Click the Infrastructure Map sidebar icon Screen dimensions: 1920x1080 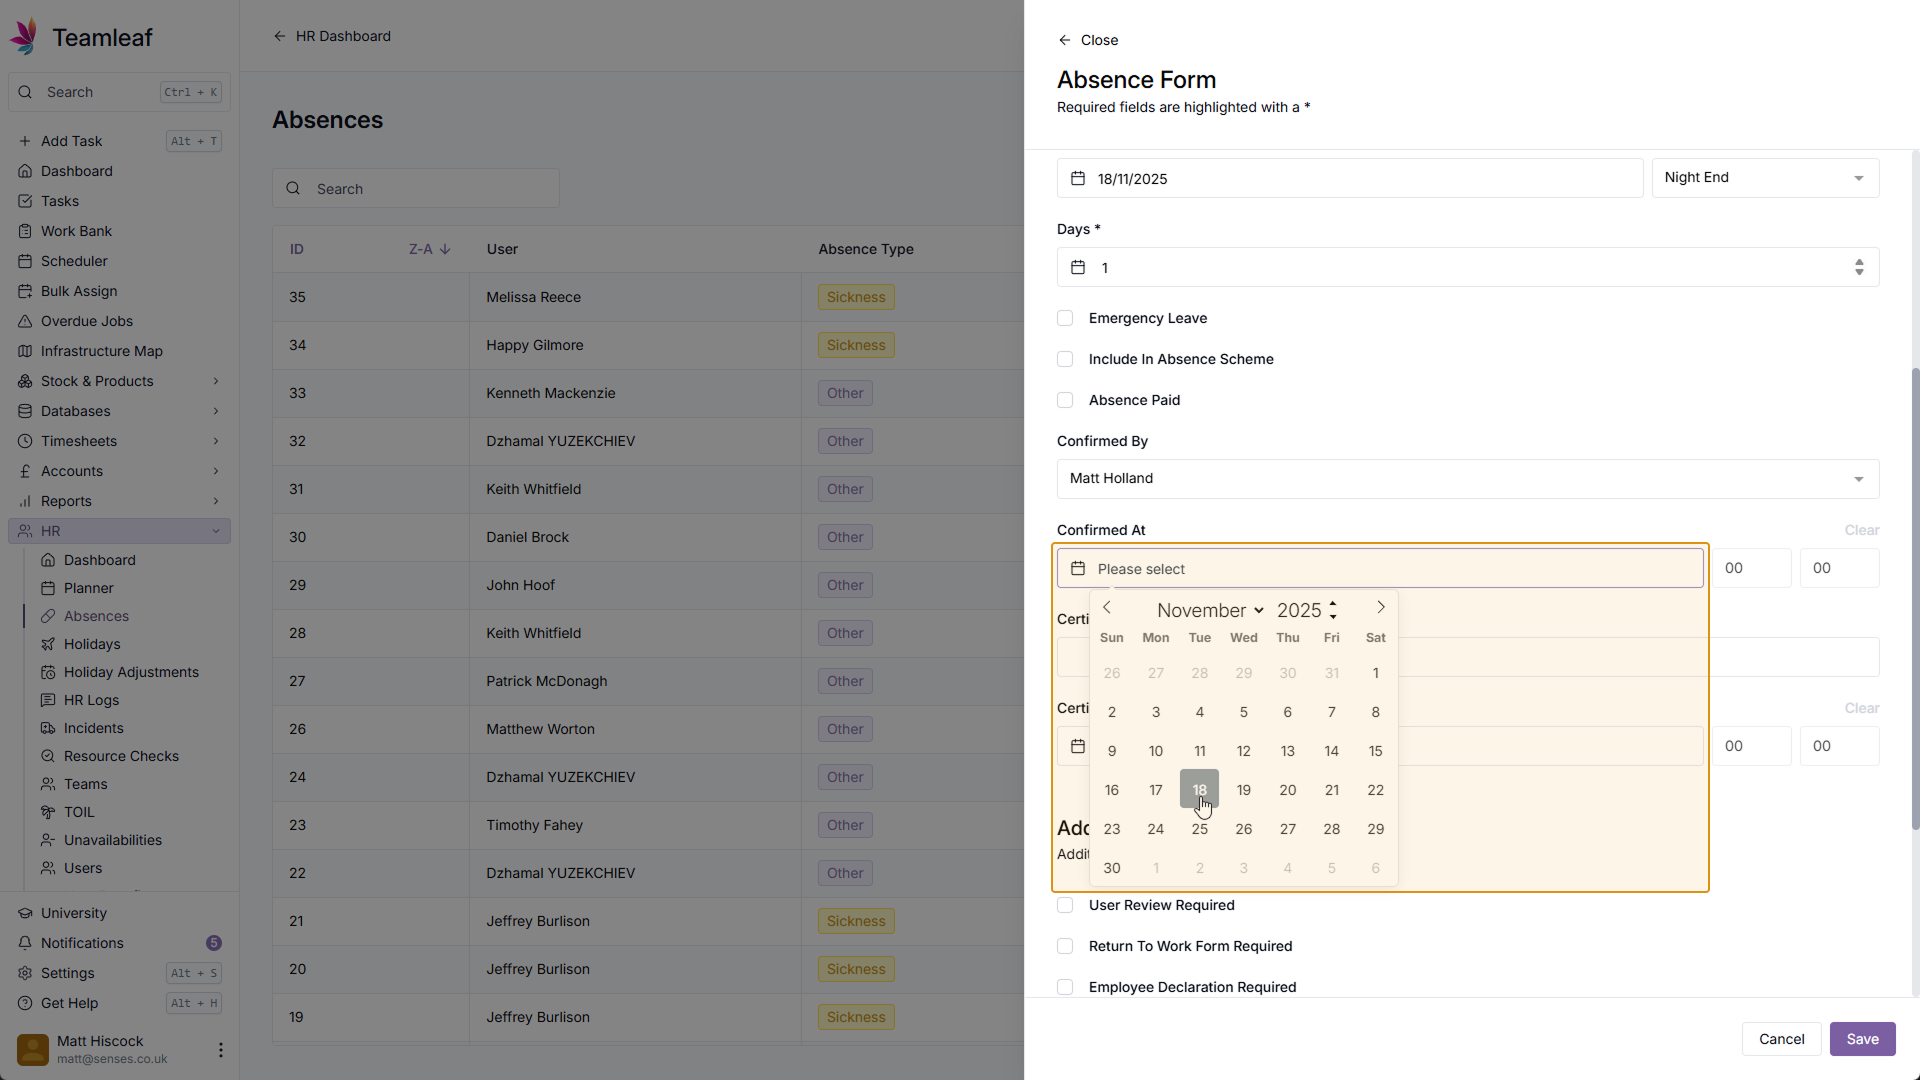pyautogui.click(x=25, y=351)
